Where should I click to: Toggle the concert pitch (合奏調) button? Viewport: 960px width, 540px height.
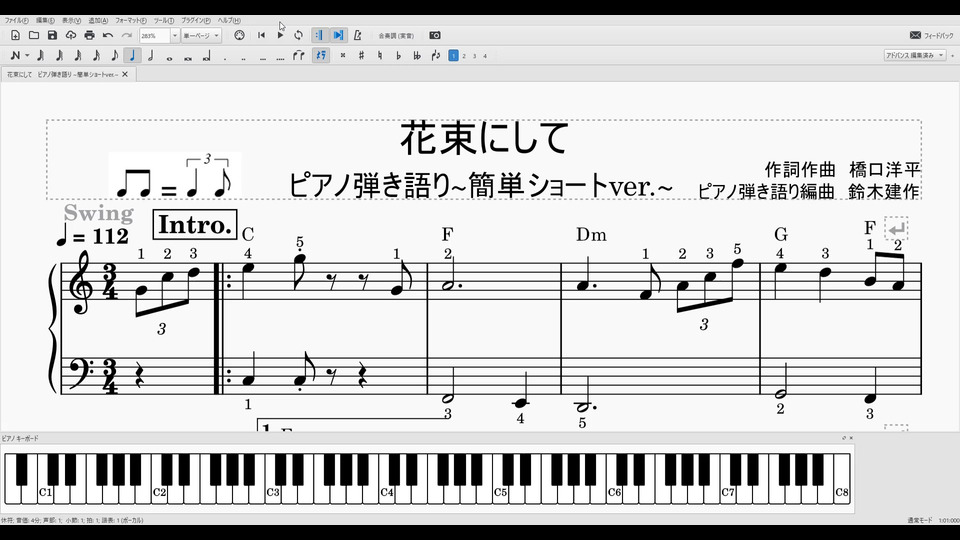point(396,36)
